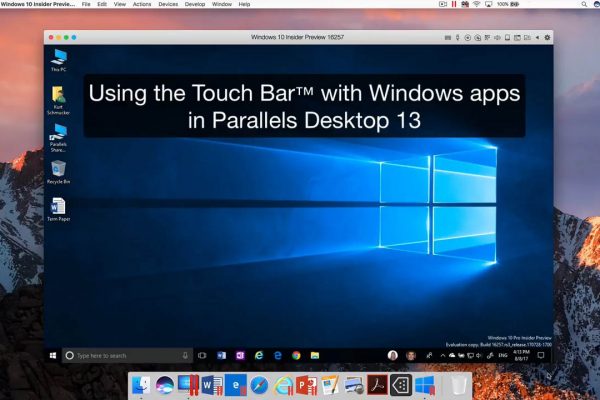Open the Wi-Fi menu bar icon
The image size is (600, 400).
[x=476, y=4]
